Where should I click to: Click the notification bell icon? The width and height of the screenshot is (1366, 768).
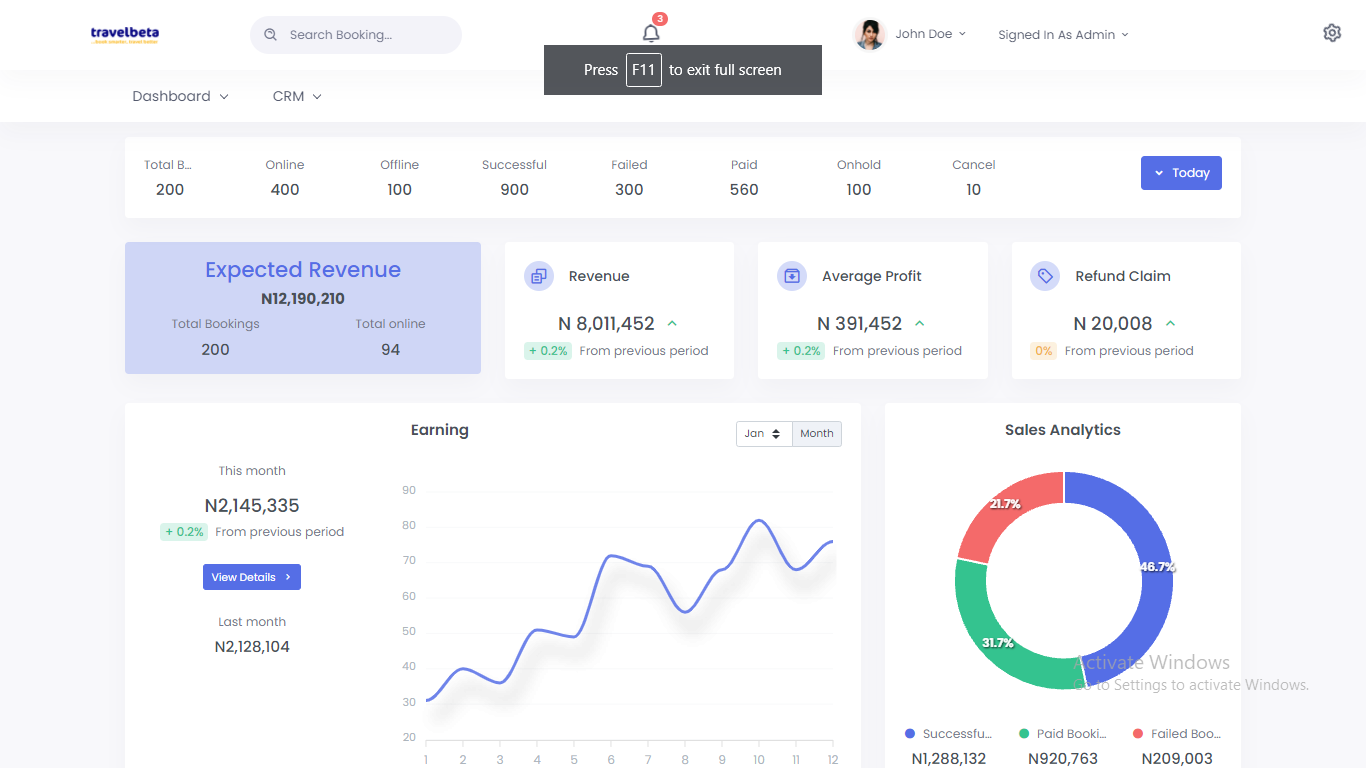click(x=651, y=33)
